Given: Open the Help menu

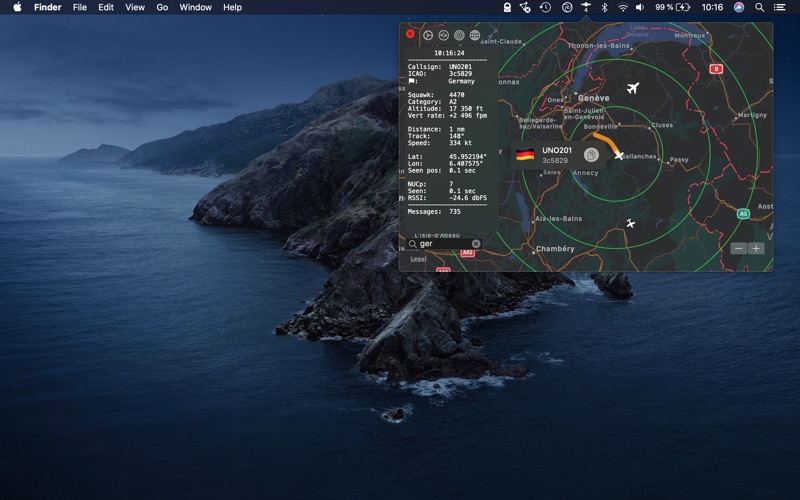Looking at the screenshot, I should tap(232, 7).
